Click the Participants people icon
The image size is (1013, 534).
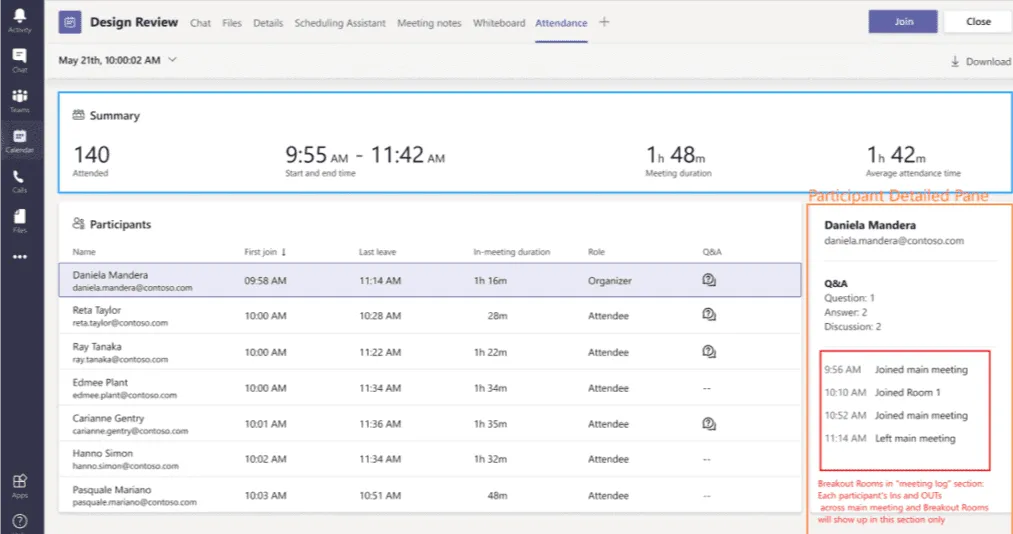78,223
